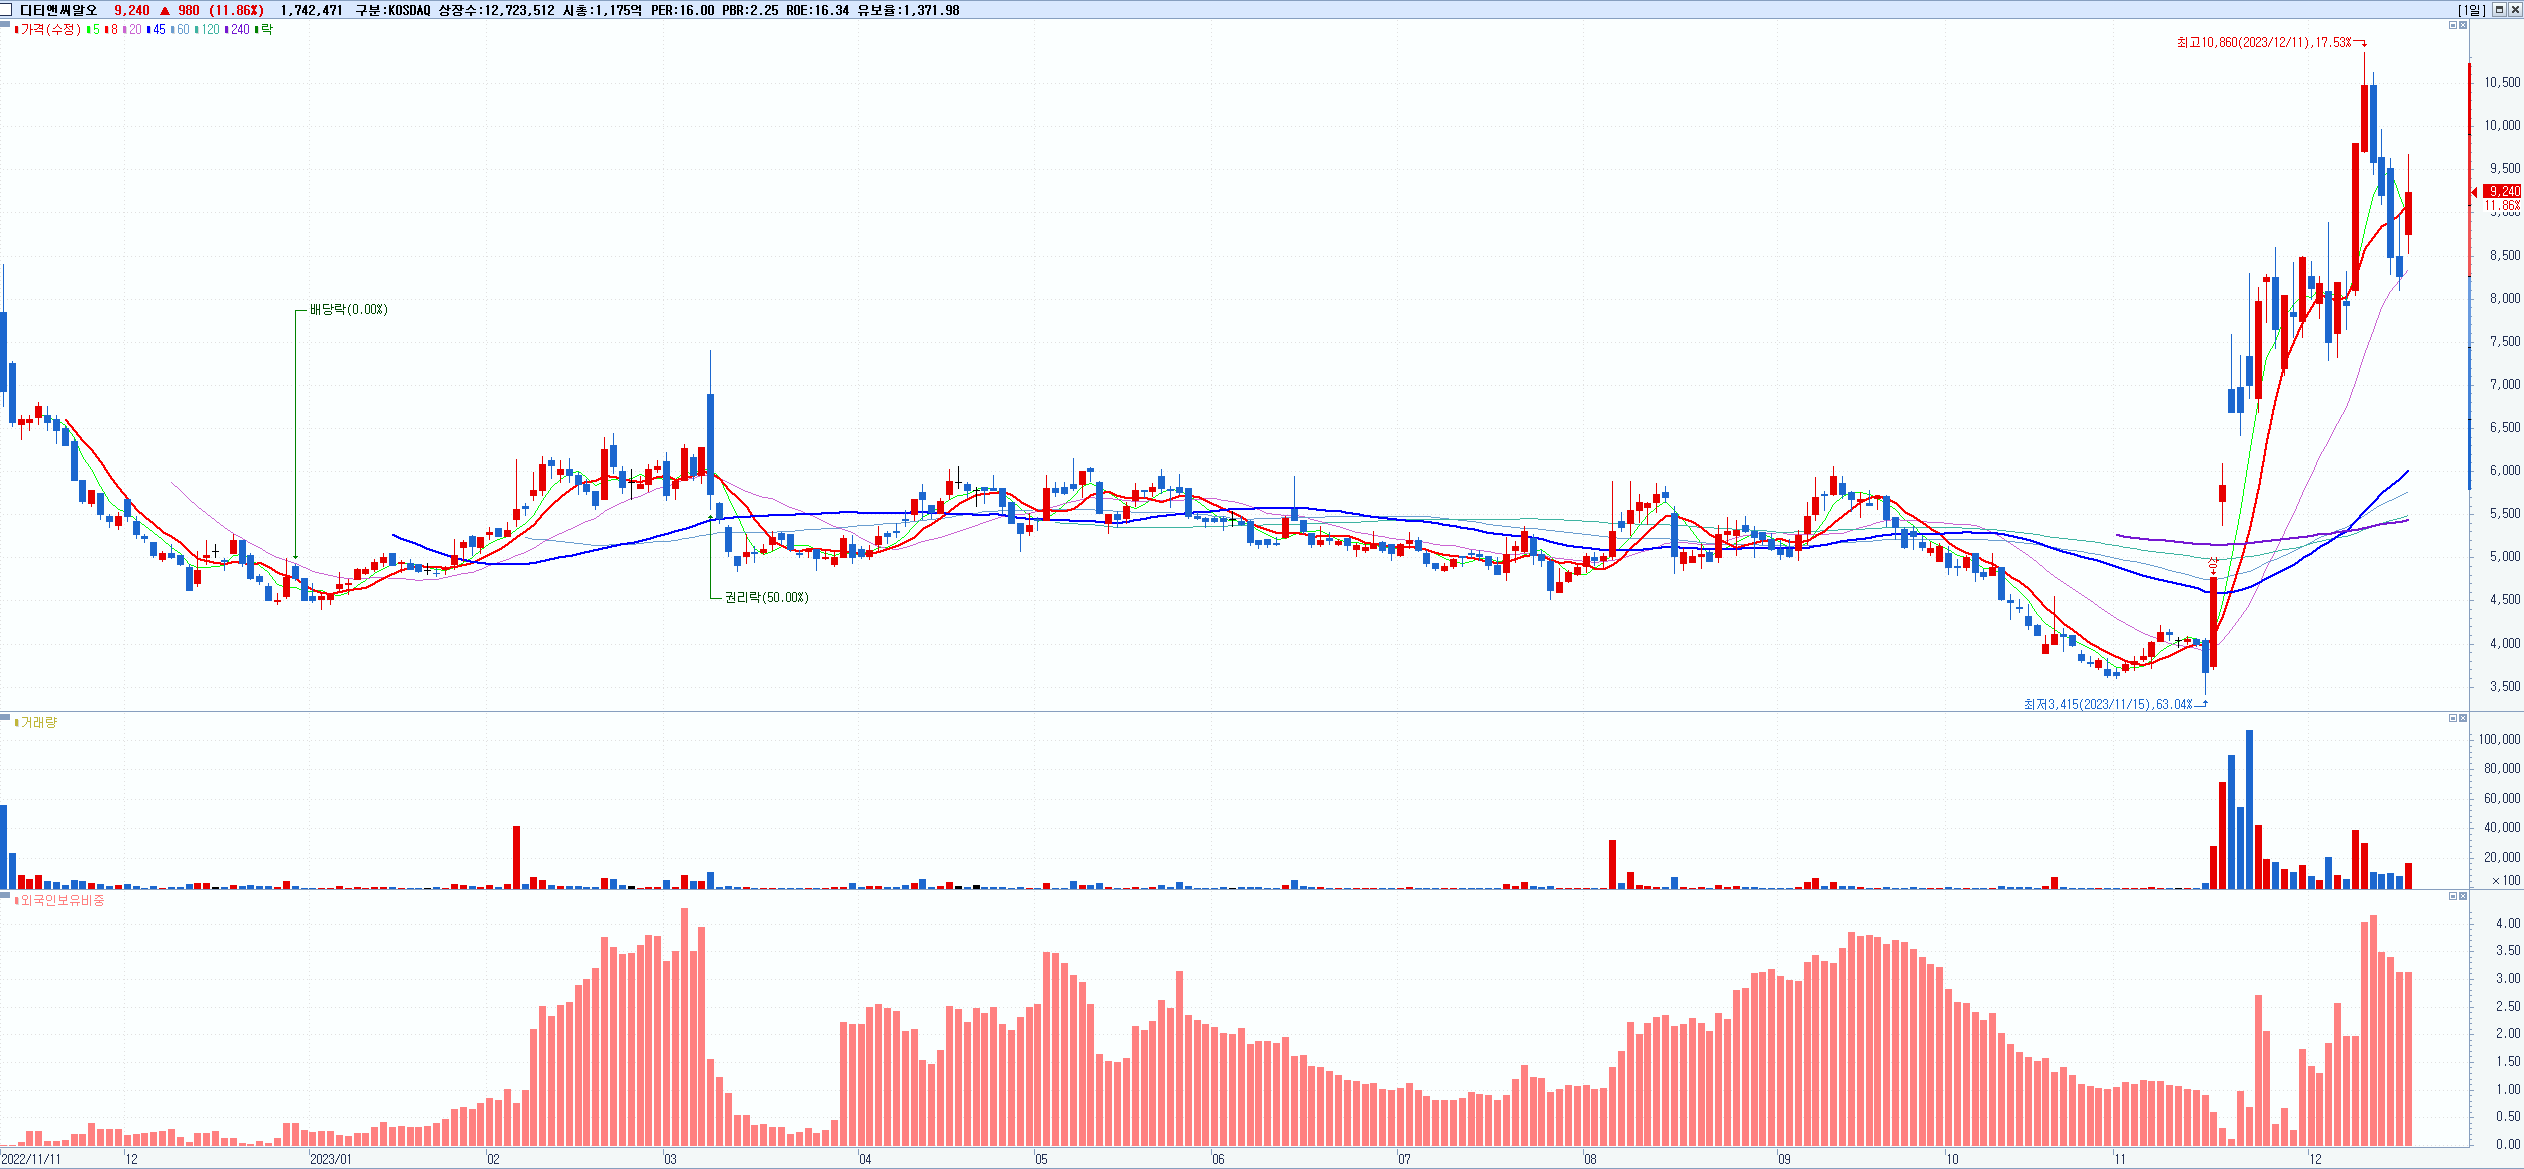Select the 45-day moving average legend

click(x=159, y=30)
